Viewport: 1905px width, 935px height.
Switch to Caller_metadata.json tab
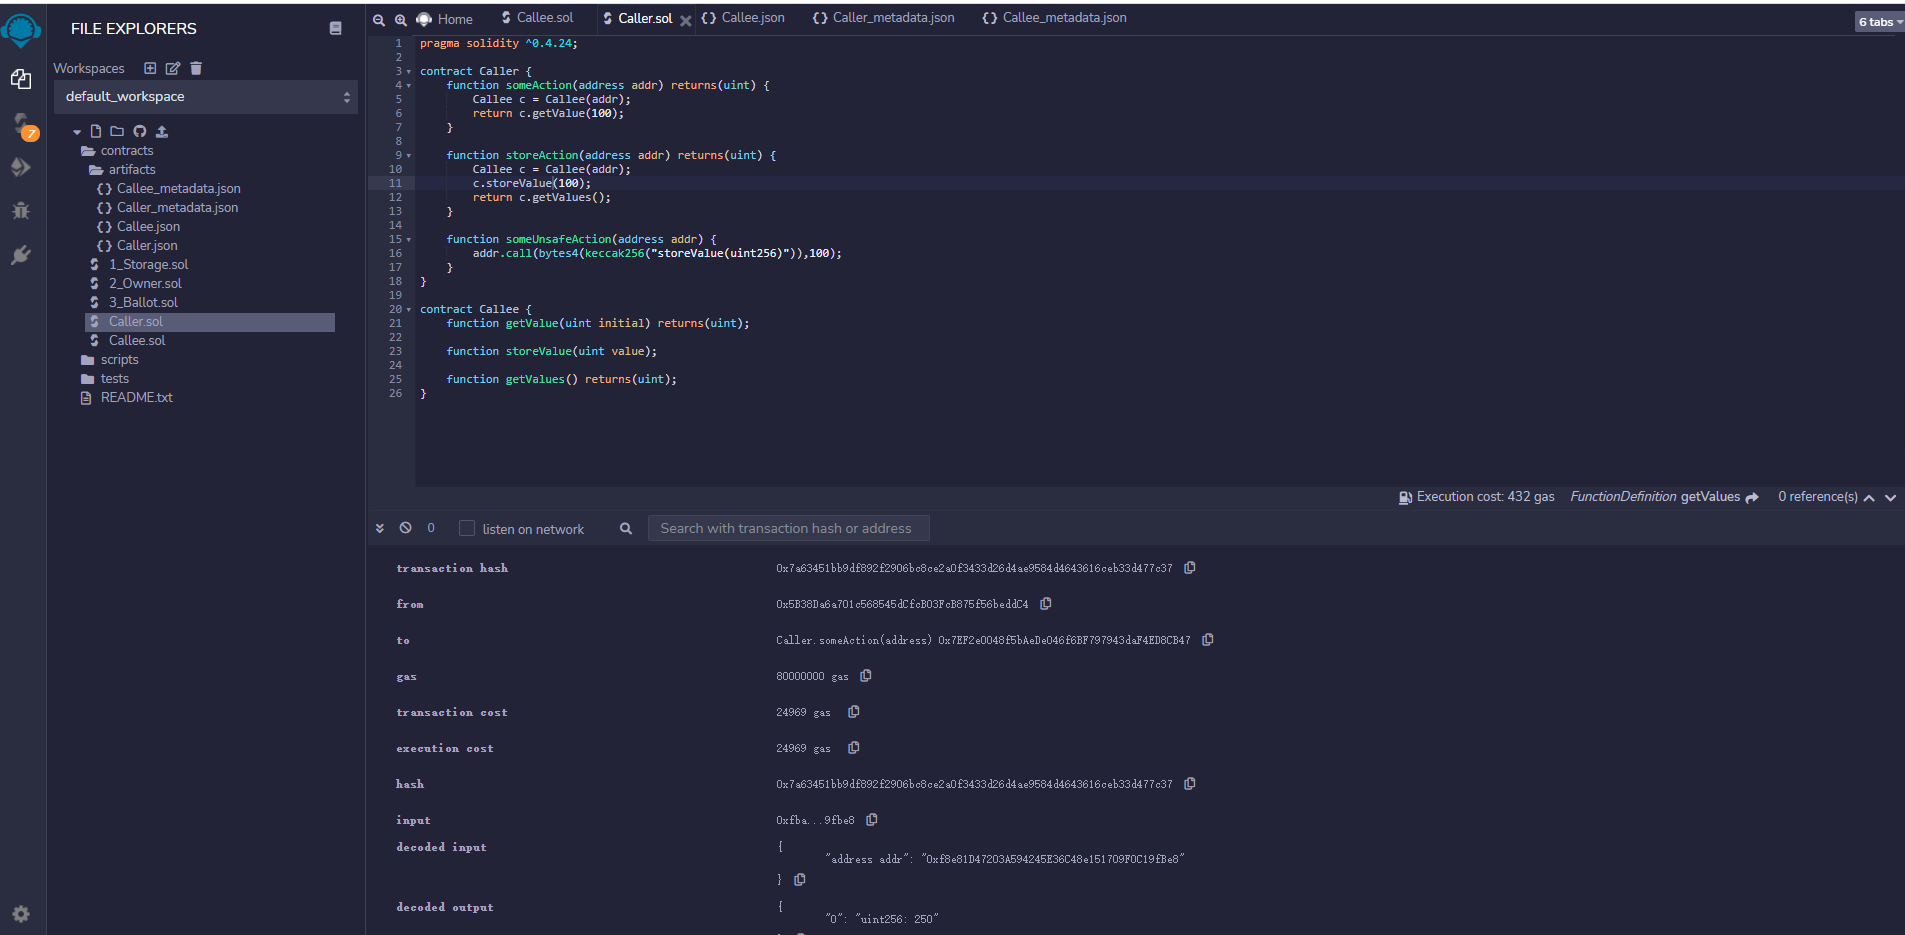[x=884, y=18]
